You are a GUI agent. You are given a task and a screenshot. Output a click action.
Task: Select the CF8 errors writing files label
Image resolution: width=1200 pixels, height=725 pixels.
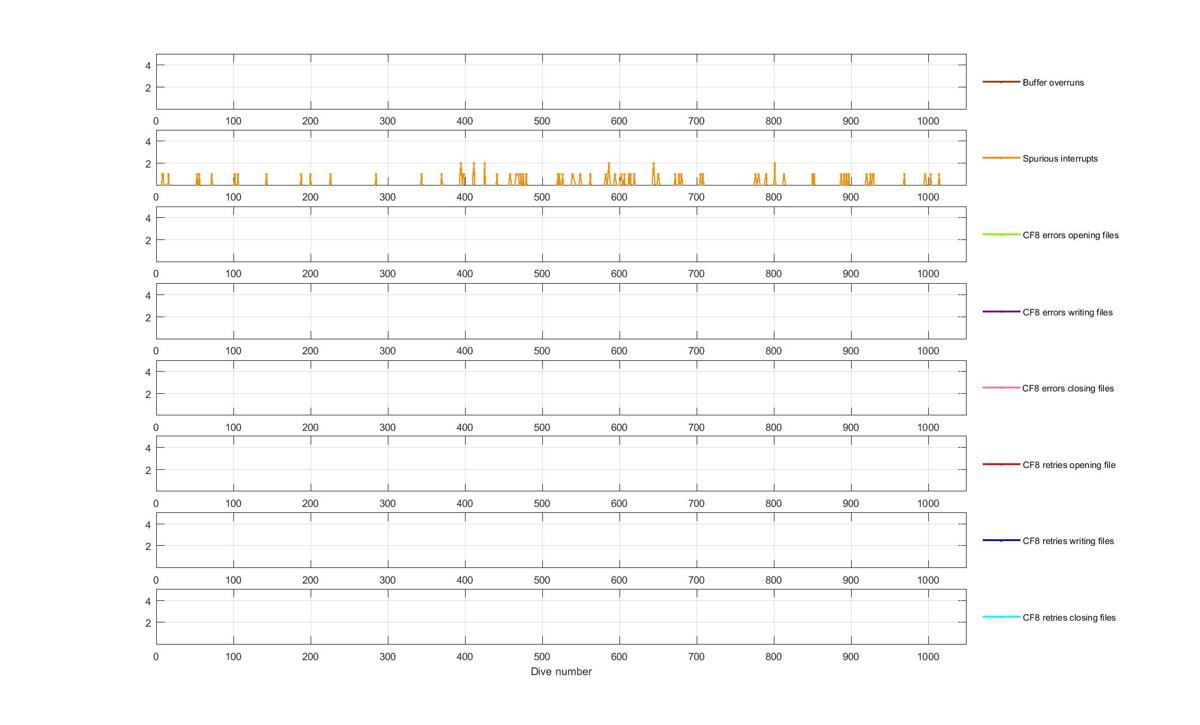point(1067,312)
